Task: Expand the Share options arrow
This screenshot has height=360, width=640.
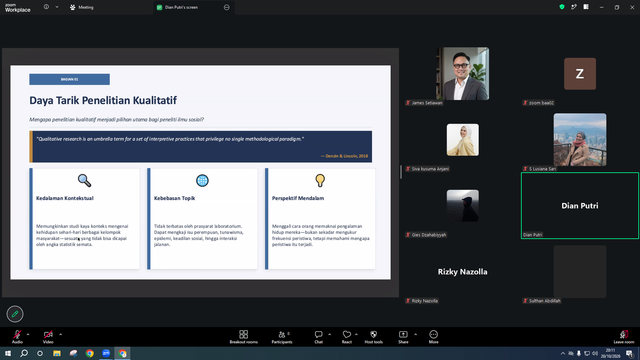Action: pos(416,334)
